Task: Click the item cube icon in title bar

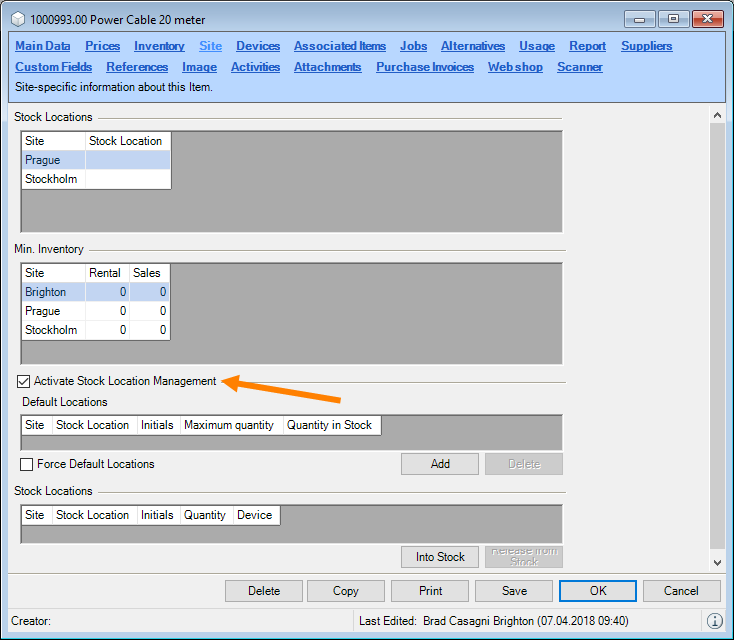Action: pos(17,19)
